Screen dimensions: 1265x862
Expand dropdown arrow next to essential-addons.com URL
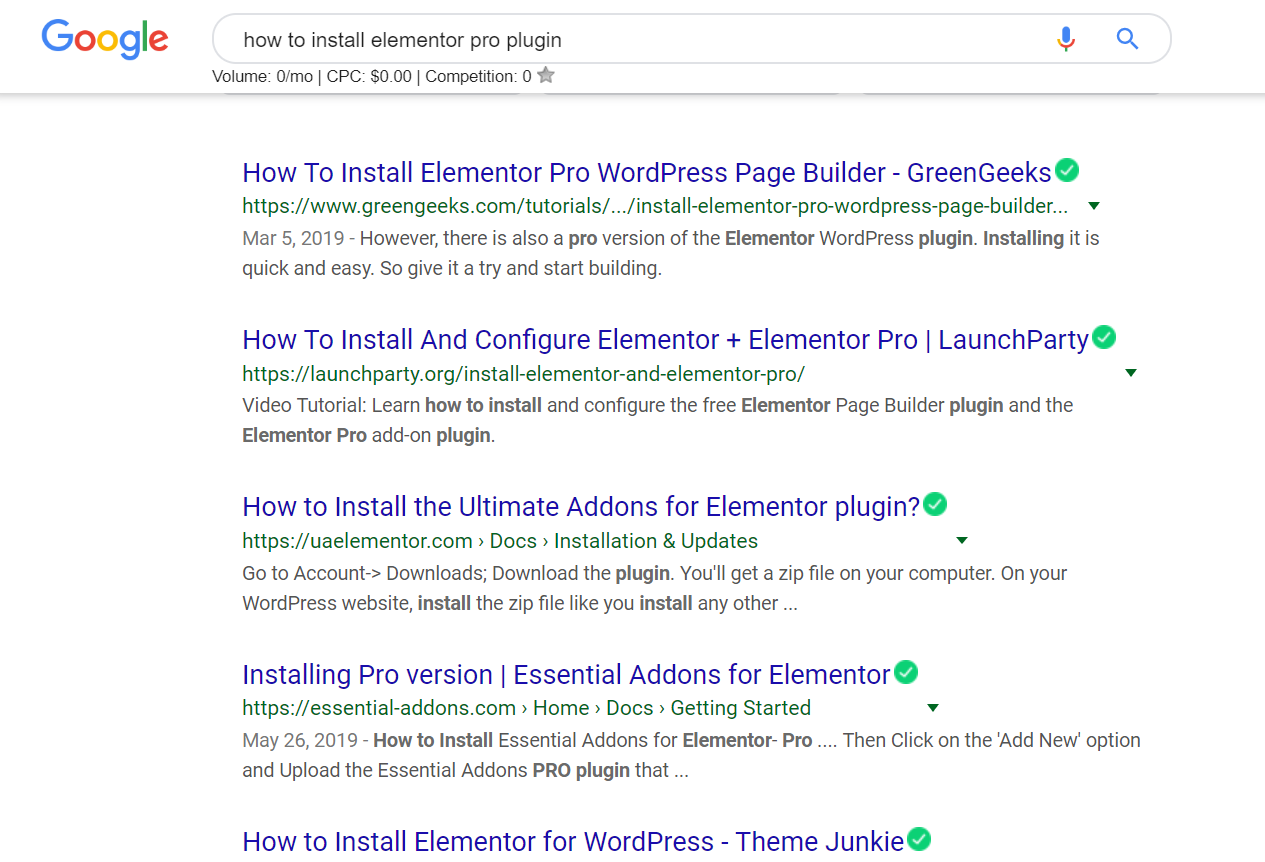tap(933, 708)
